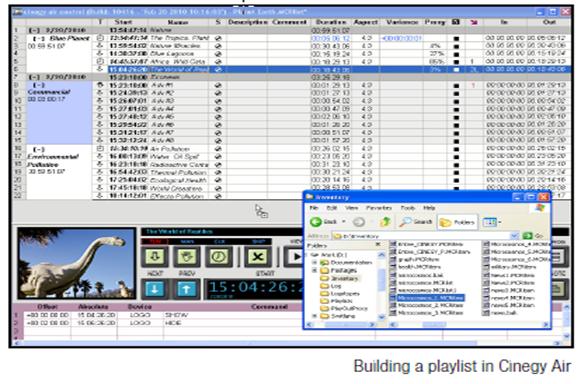Click the status icon of Thermal Pollution row
The image size is (588, 384).
pos(218,172)
